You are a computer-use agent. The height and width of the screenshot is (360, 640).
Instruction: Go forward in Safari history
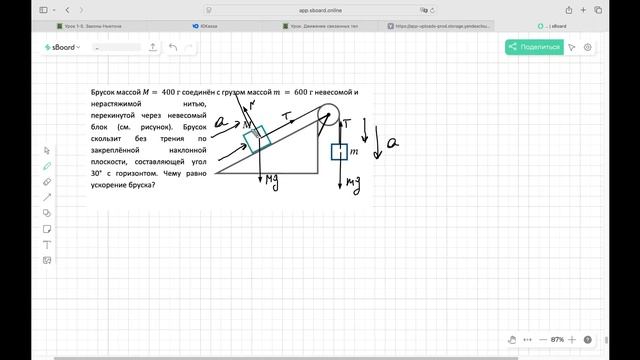tap(81, 10)
